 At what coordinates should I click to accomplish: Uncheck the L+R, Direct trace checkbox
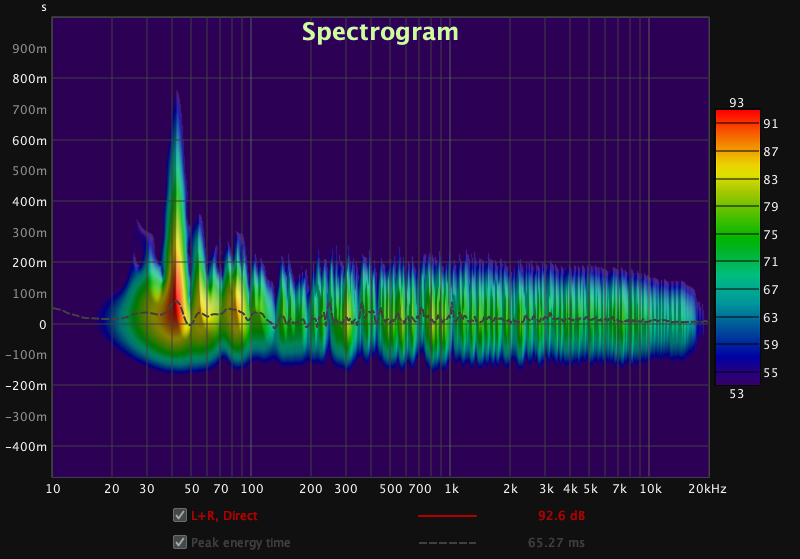pos(180,516)
